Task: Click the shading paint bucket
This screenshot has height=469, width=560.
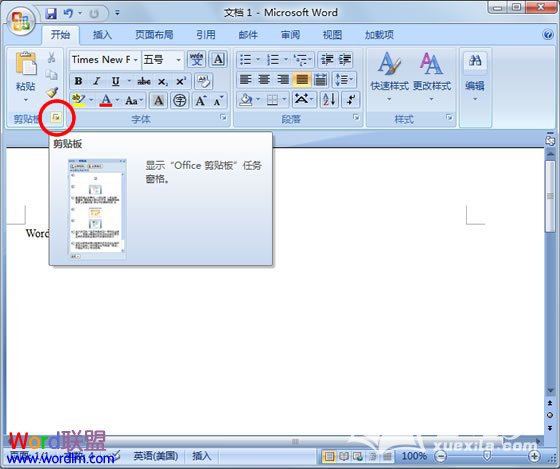Action: tap(246, 100)
